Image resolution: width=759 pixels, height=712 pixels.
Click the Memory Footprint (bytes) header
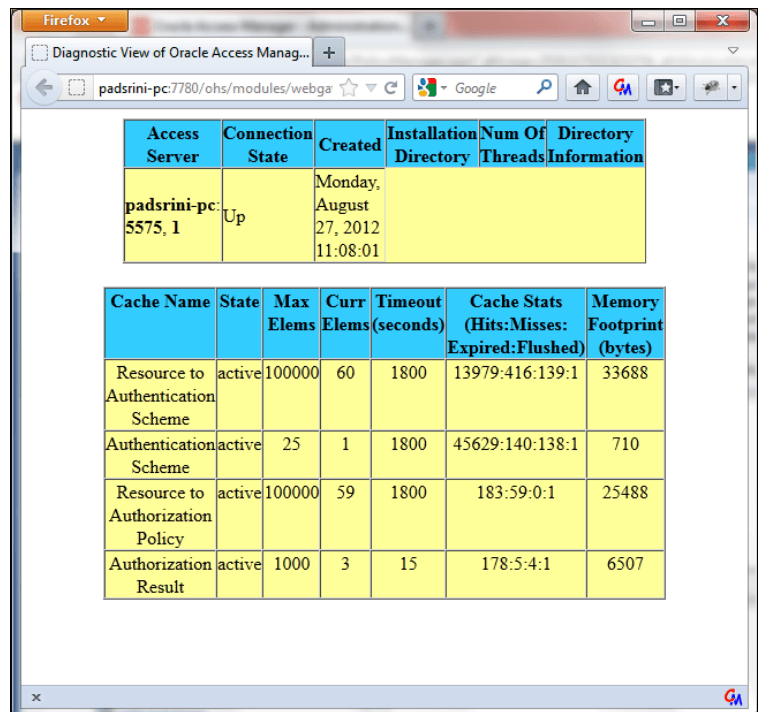tap(625, 323)
